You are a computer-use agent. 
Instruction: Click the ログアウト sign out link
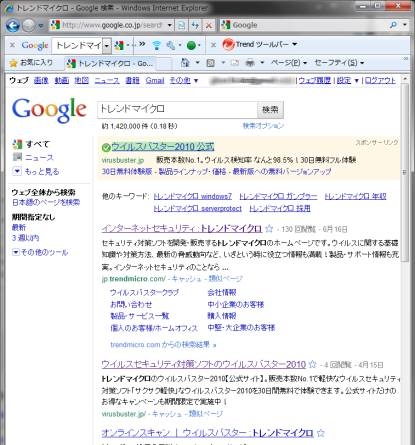[380, 80]
